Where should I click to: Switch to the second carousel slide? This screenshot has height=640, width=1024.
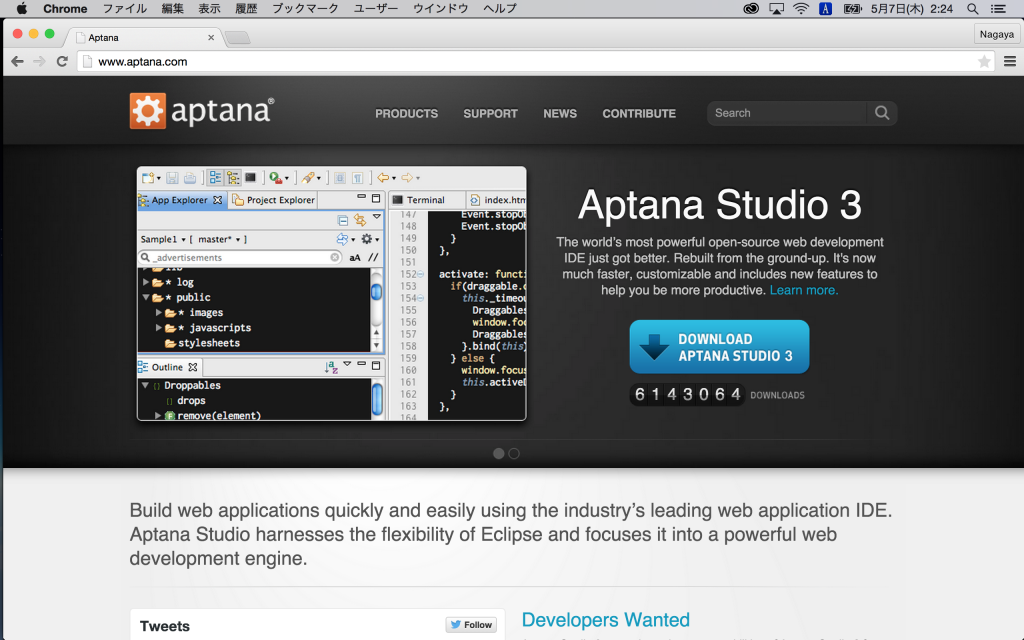514,453
